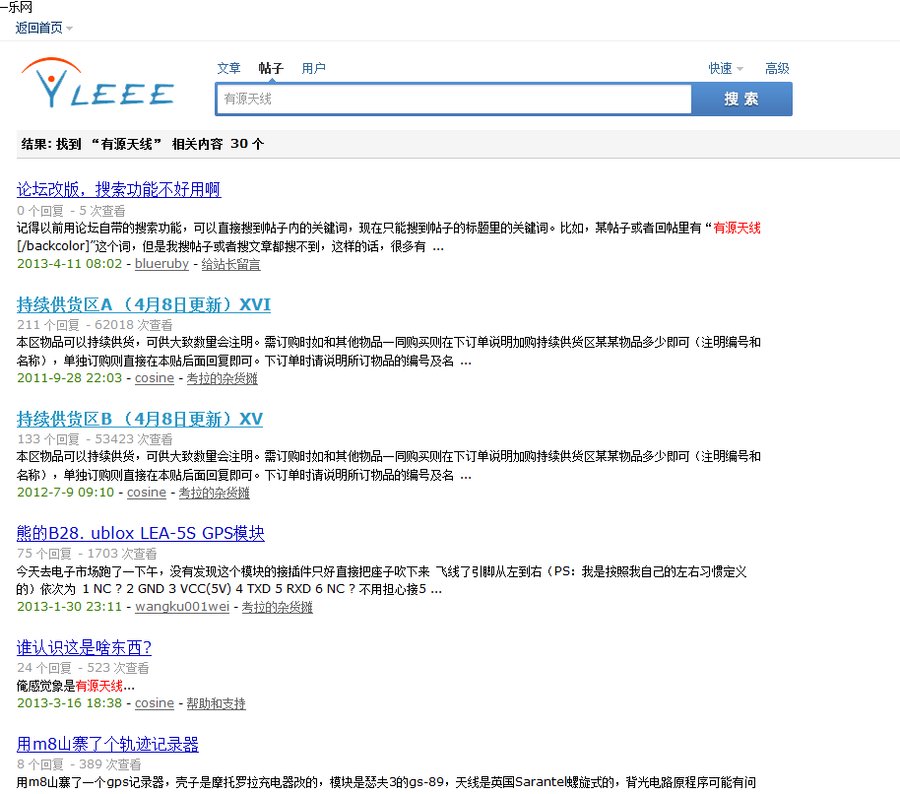Switch to the 文章 search tab
900x794 pixels.
pos(228,68)
